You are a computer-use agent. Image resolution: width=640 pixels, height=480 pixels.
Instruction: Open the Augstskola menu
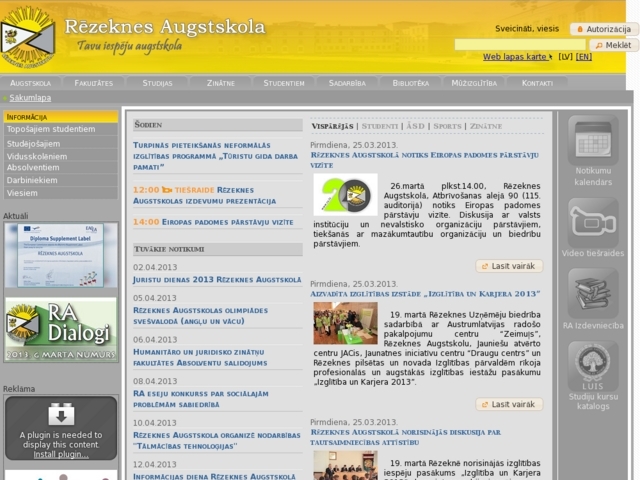click(x=31, y=83)
